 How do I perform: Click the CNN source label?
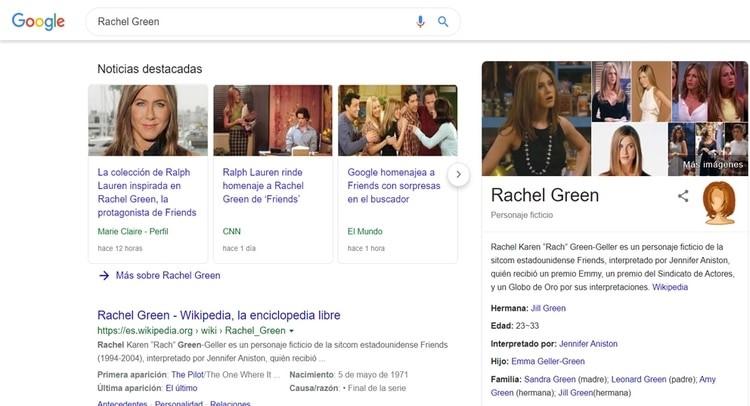[x=232, y=231]
